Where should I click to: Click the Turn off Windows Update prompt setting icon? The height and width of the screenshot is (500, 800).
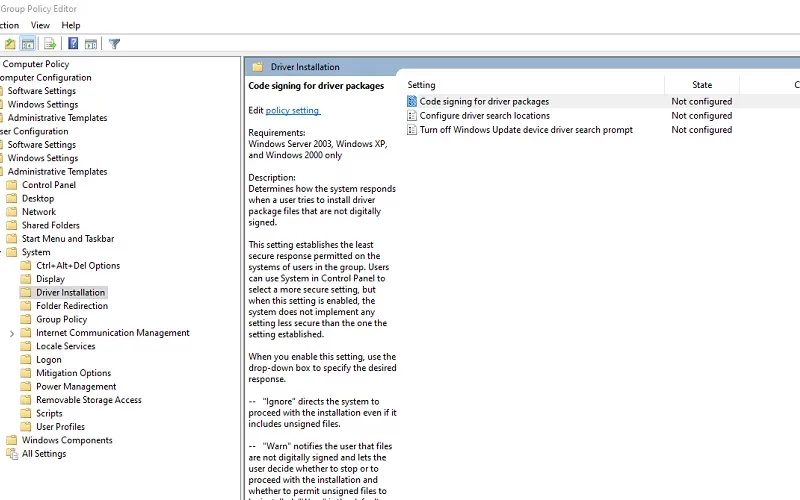click(412, 130)
